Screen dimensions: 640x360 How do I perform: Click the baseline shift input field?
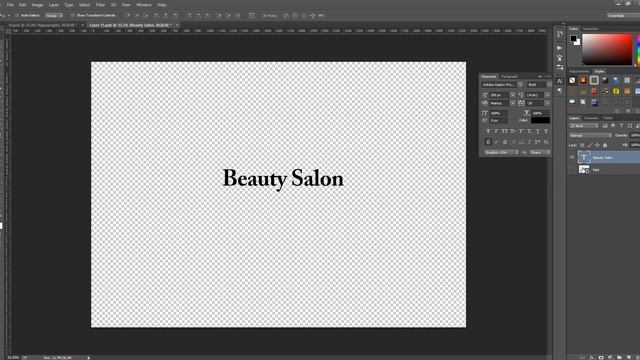coord(498,120)
